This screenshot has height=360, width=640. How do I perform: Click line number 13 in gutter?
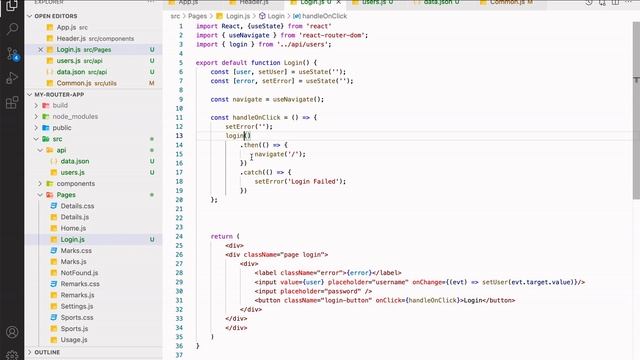[x=180, y=136]
